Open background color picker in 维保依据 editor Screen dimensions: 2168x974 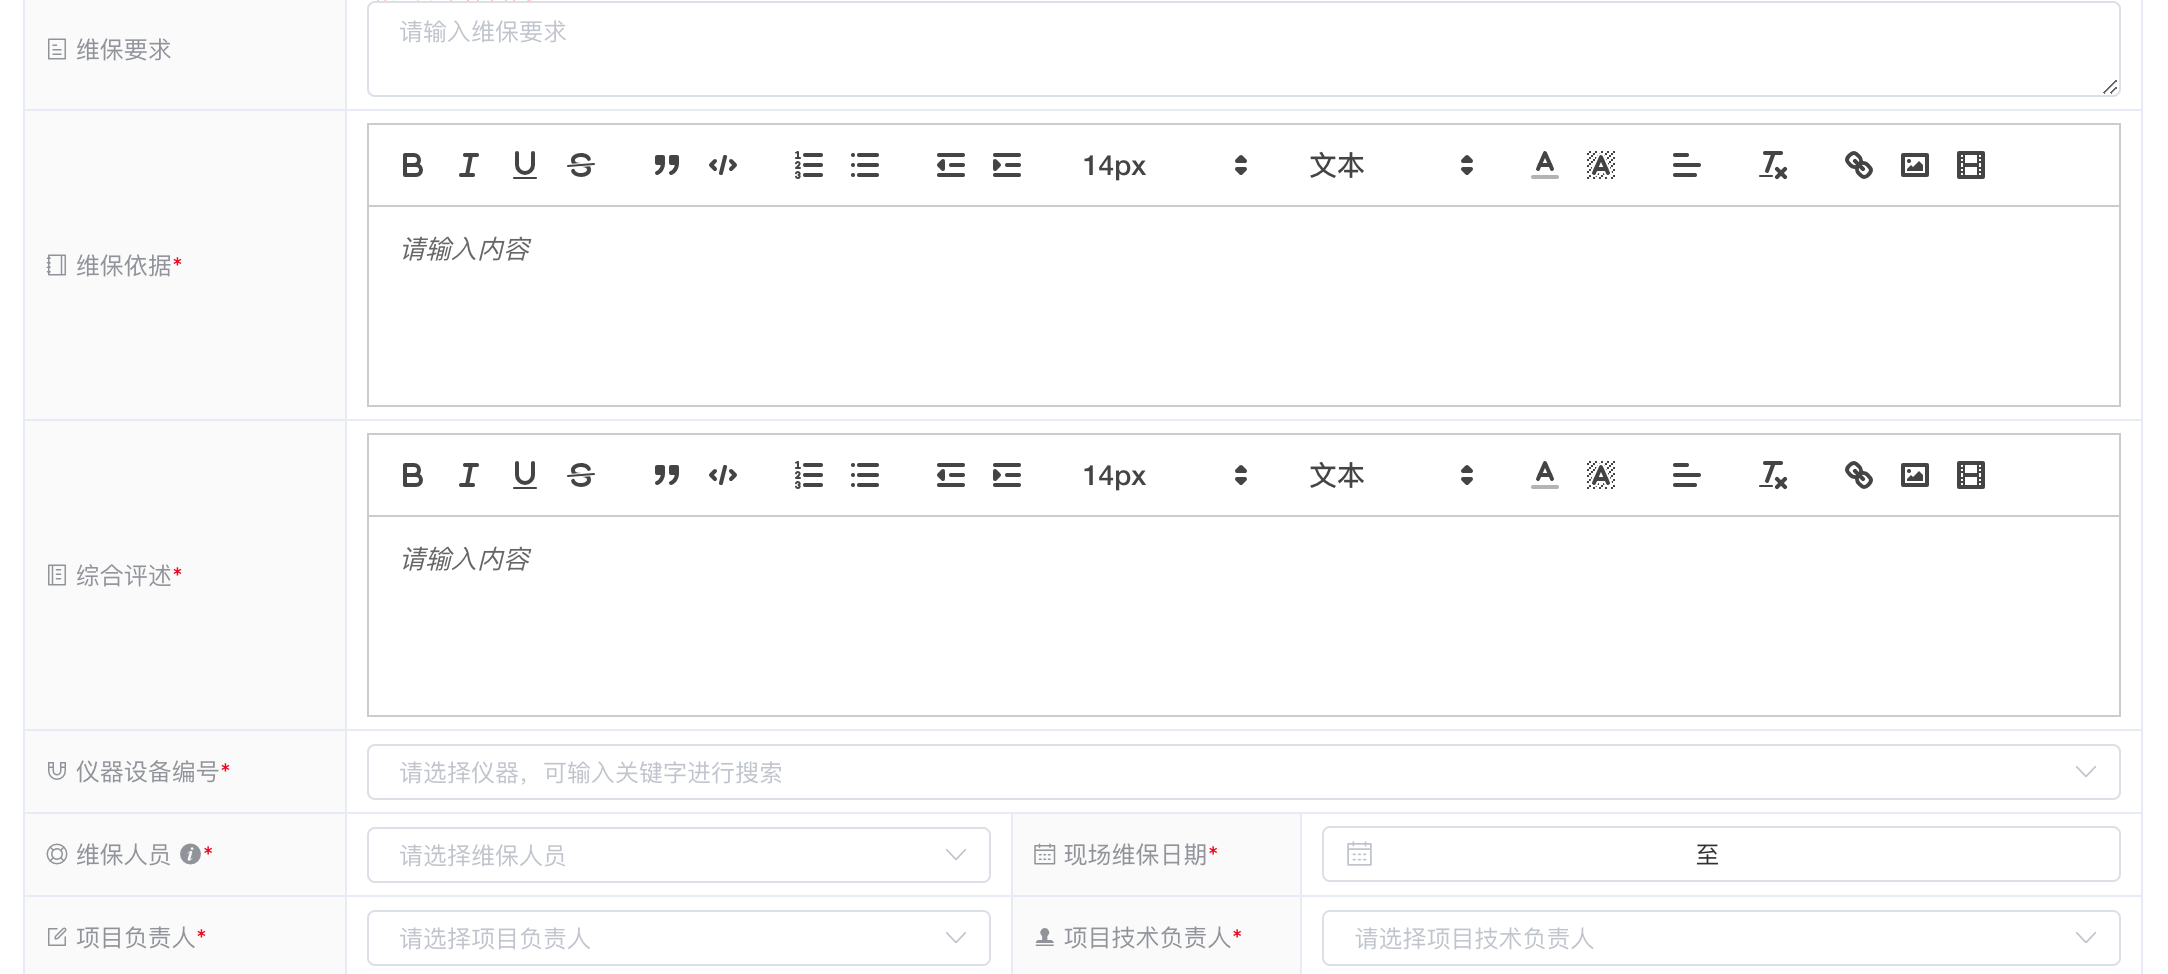point(1600,165)
